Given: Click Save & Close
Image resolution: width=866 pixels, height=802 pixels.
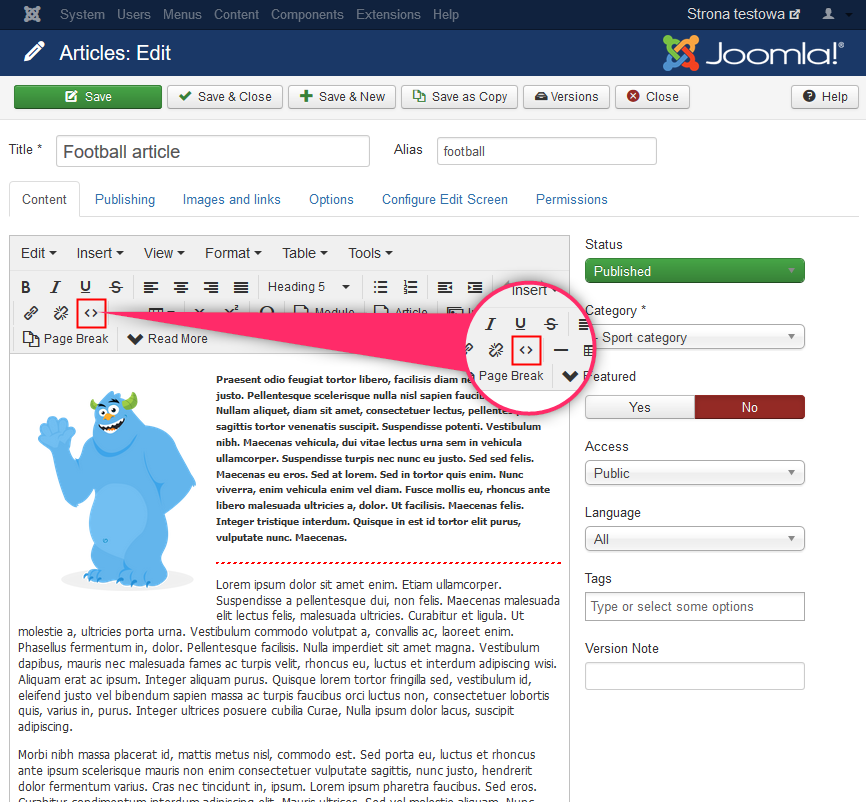Looking at the screenshot, I should pos(225,97).
